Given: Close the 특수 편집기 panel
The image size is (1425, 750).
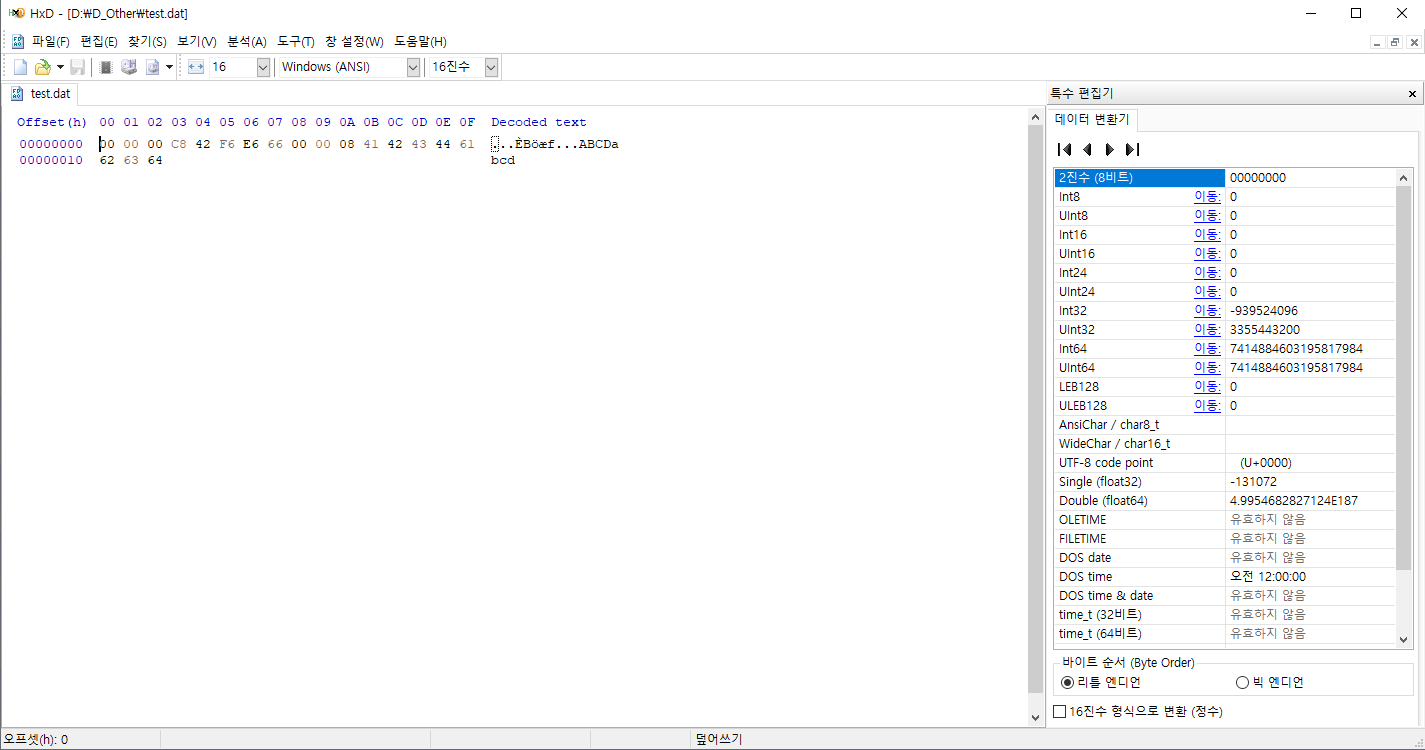Looking at the screenshot, I should (x=1412, y=94).
